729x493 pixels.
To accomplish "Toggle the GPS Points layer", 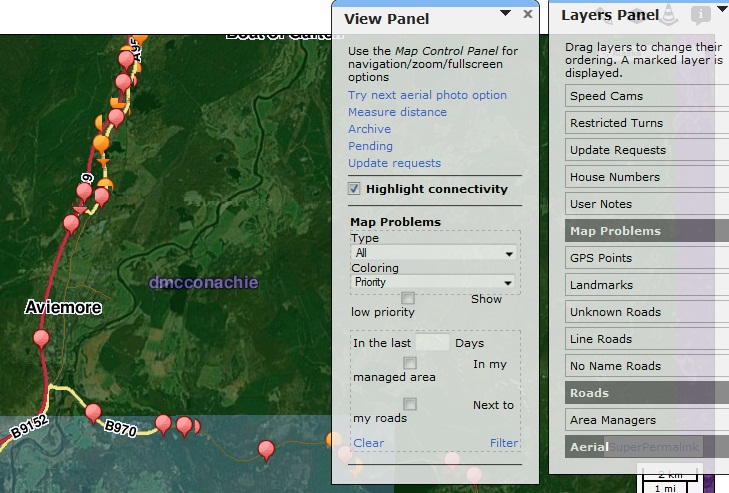I will click(x=647, y=258).
